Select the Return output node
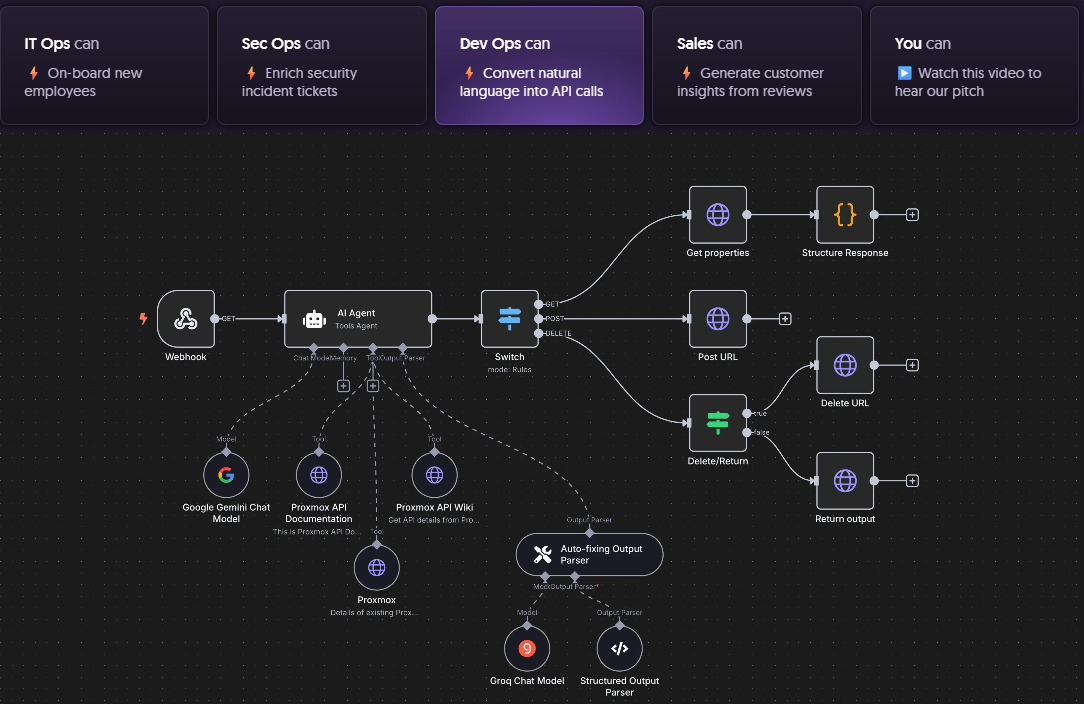 point(845,481)
